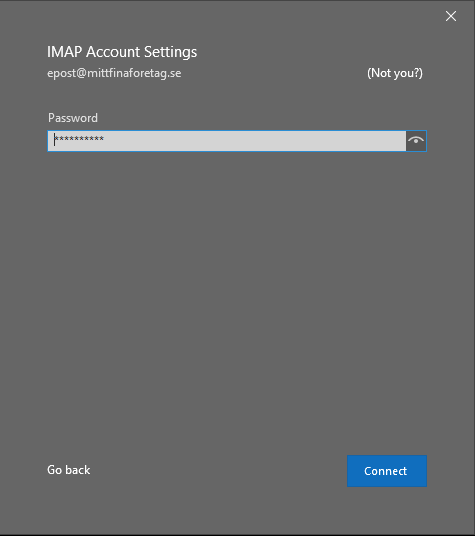Close the IMAP Account Settings dialog

point(451,16)
